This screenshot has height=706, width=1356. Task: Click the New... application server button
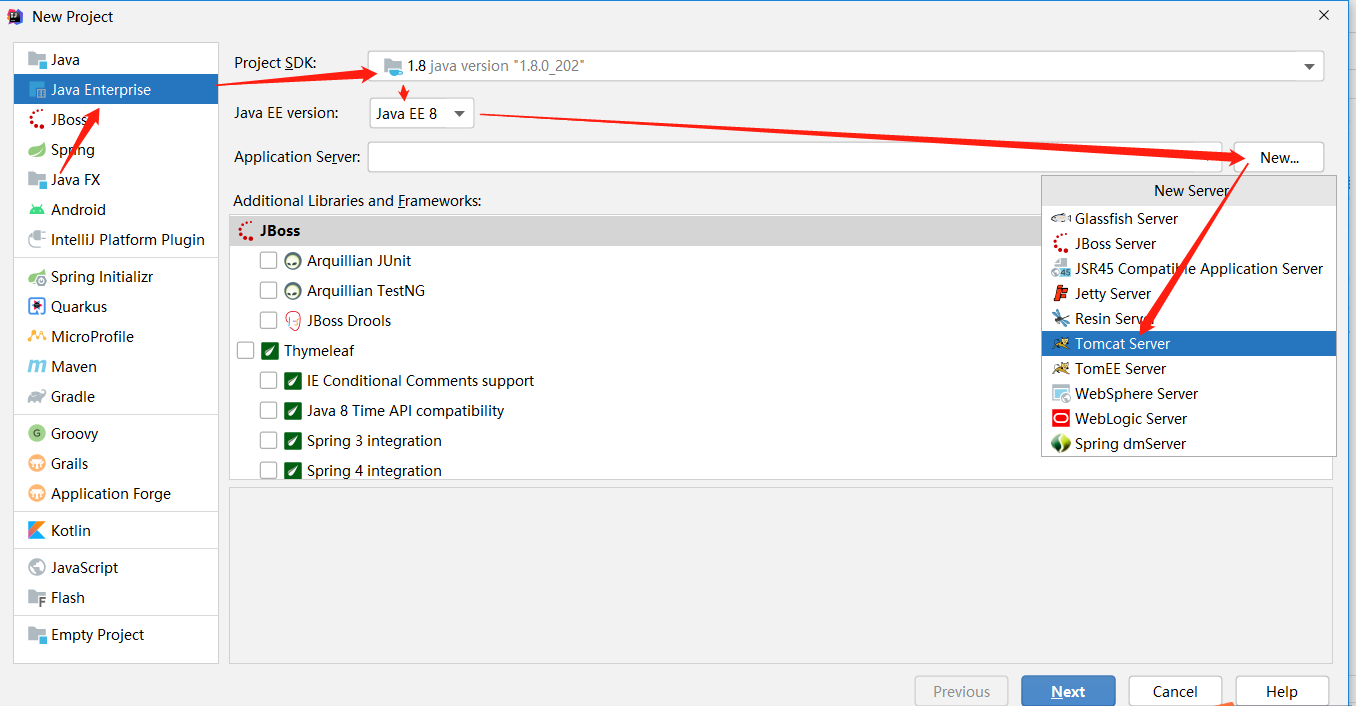tap(1279, 157)
